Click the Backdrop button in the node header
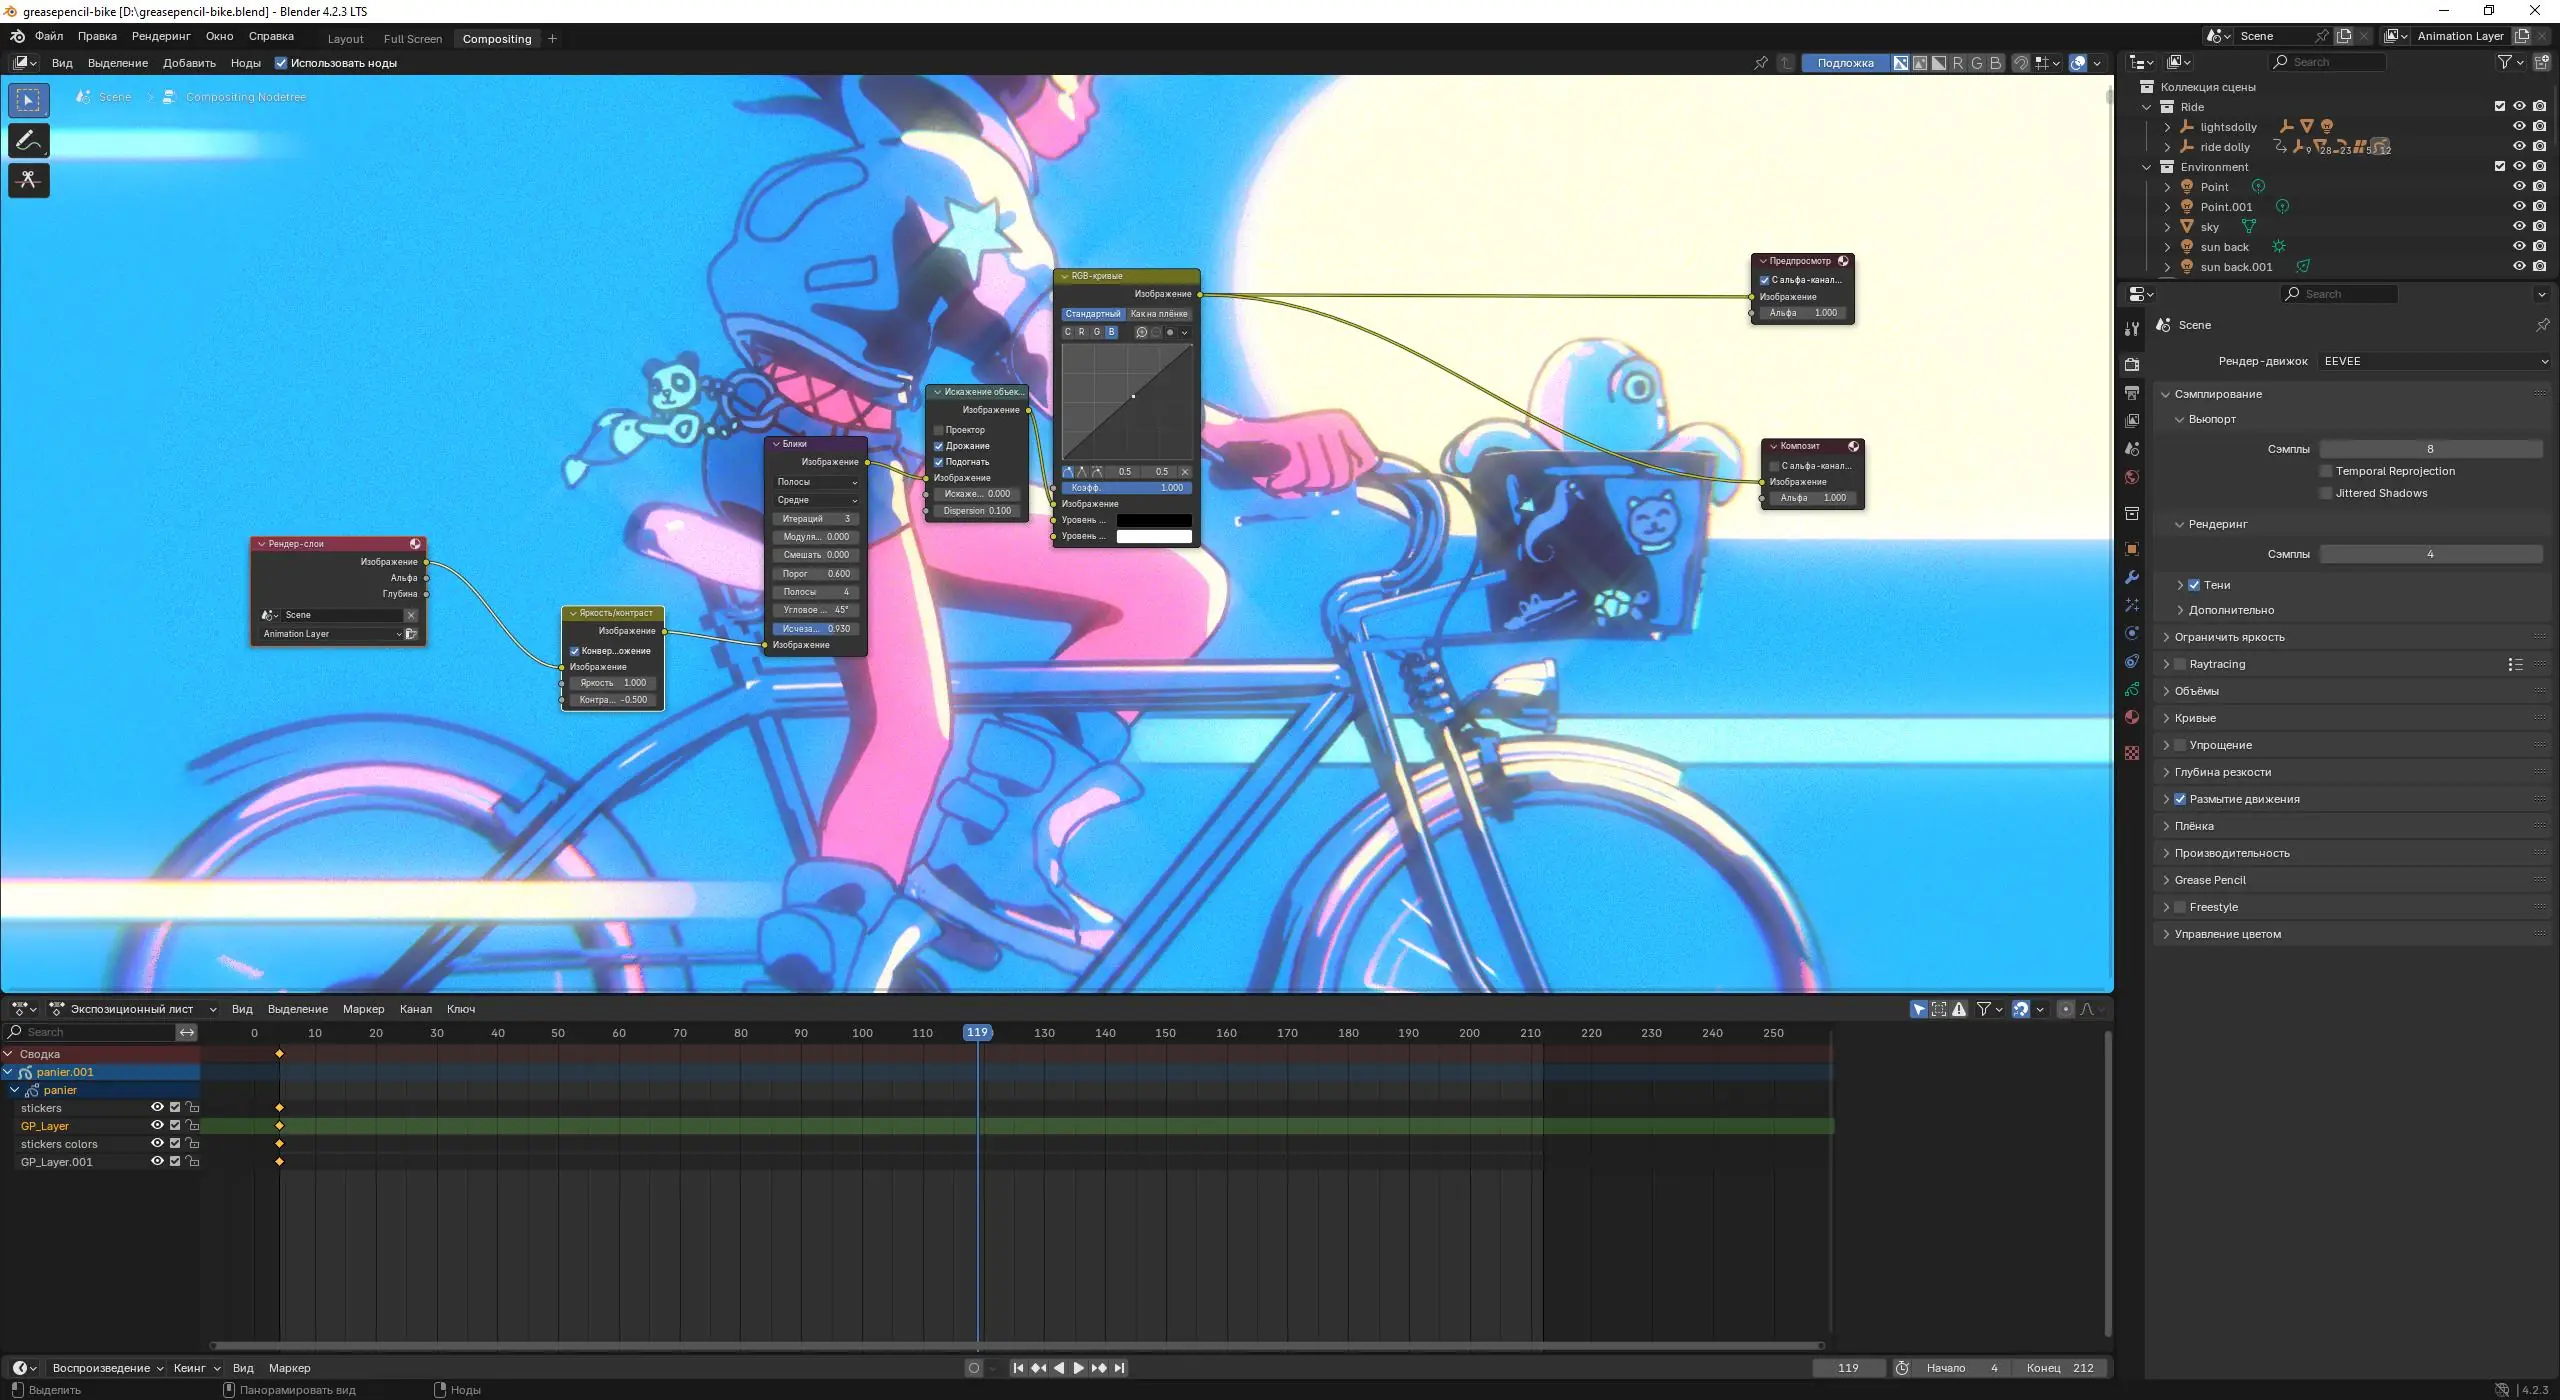2560x1400 pixels. pos(1845,63)
